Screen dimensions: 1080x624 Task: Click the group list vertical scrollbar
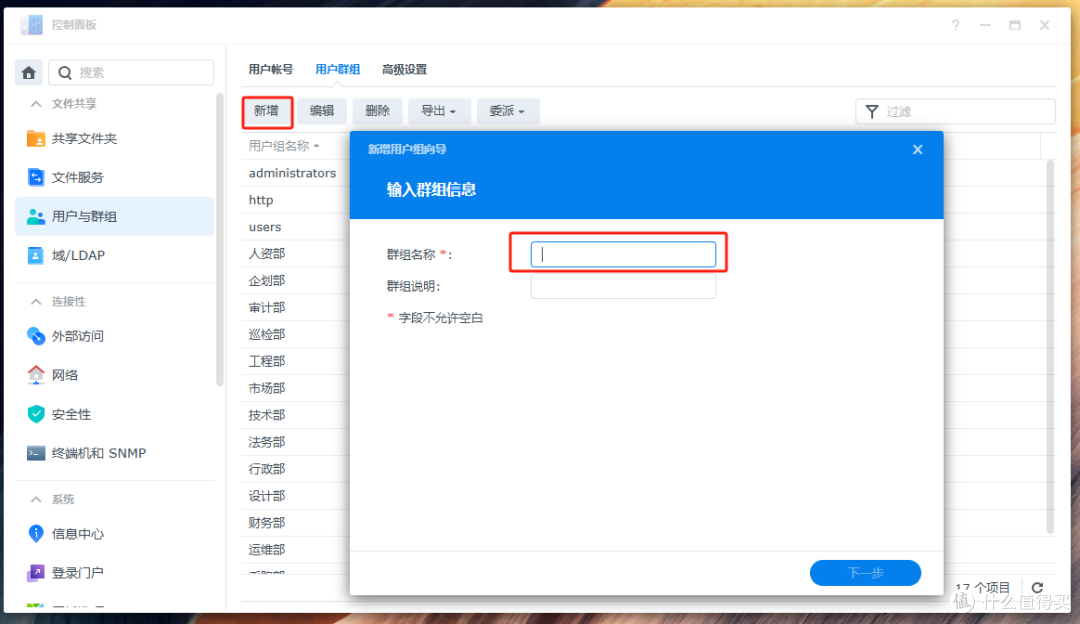point(1050,346)
